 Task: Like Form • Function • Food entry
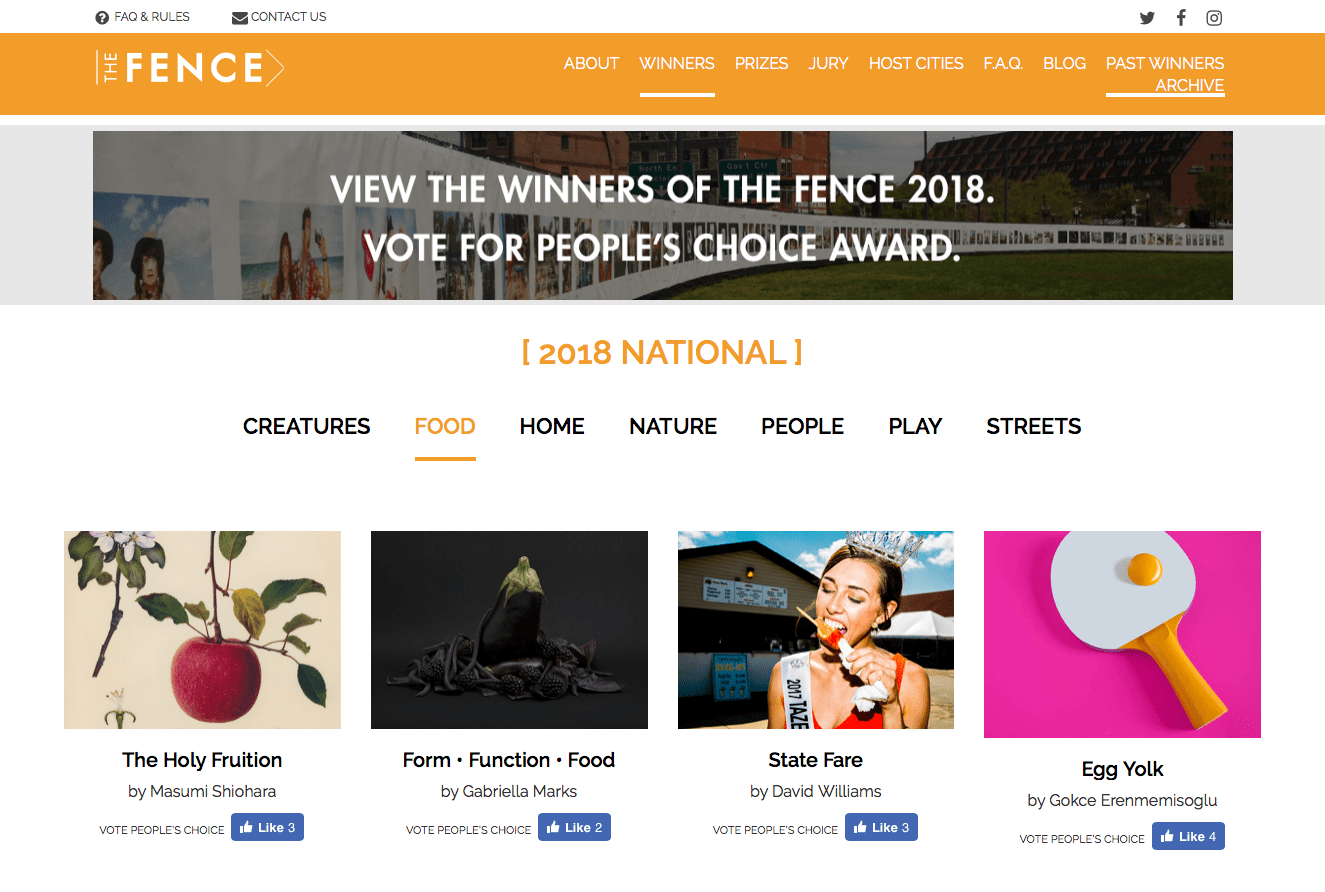pos(574,828)
